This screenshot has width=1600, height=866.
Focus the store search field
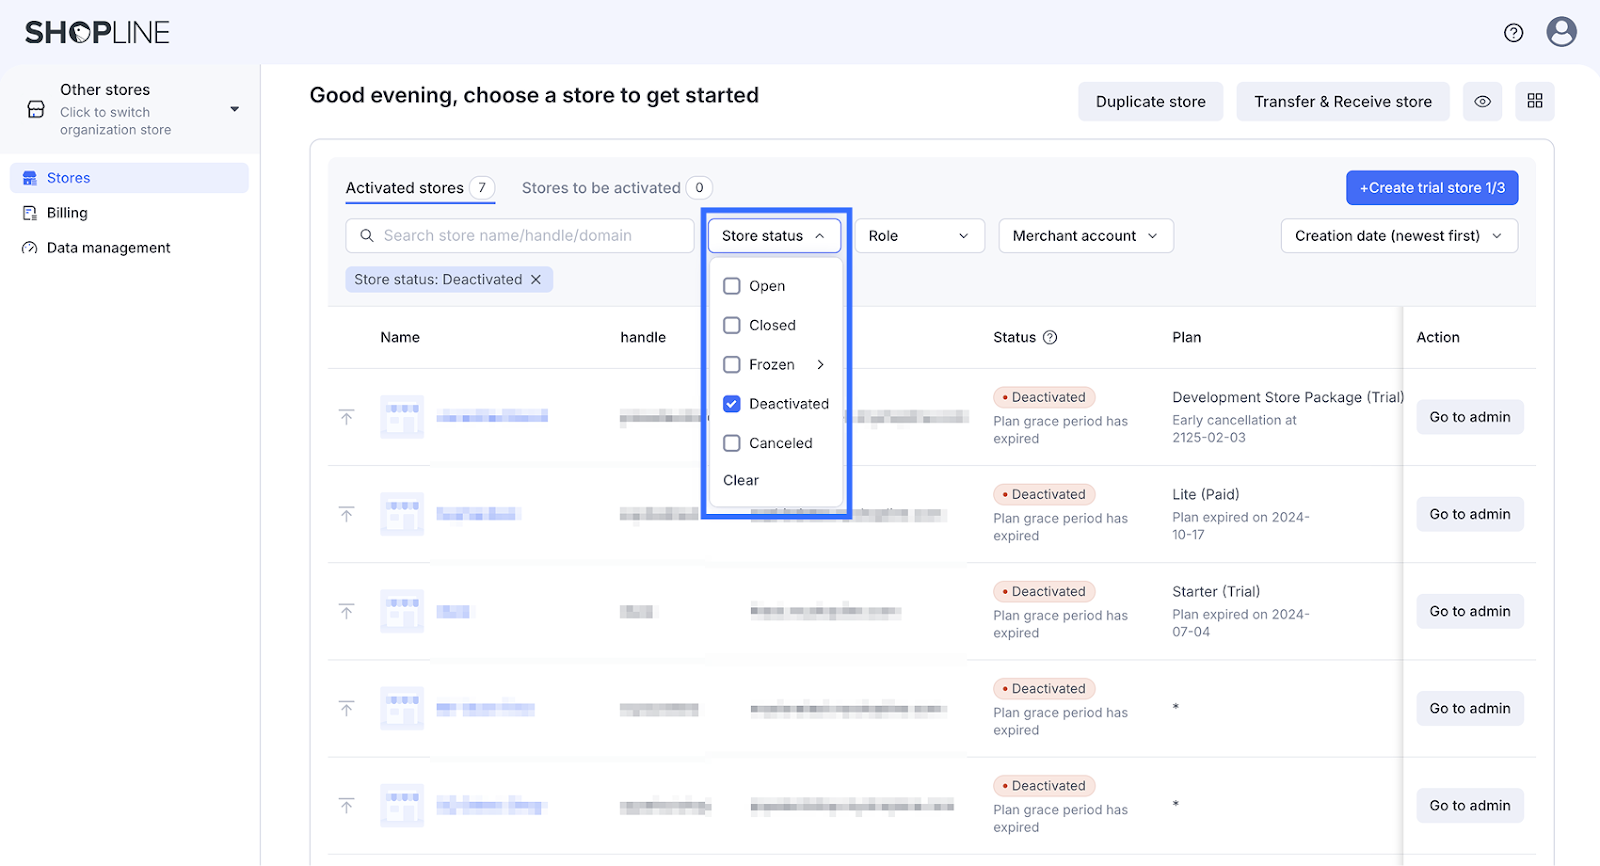click(520, 236)
